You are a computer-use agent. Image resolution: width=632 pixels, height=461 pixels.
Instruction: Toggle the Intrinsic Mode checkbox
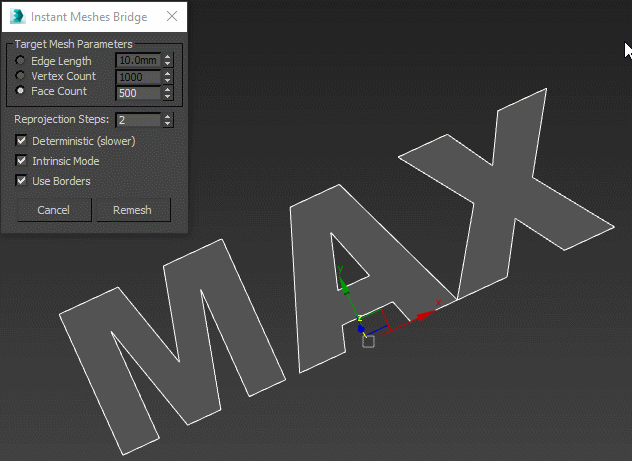click(x=22, y=161)
